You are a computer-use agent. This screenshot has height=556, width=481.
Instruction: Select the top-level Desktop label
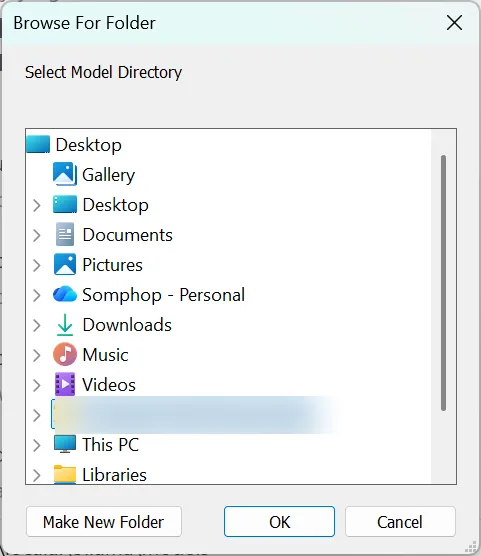(88, 145)
